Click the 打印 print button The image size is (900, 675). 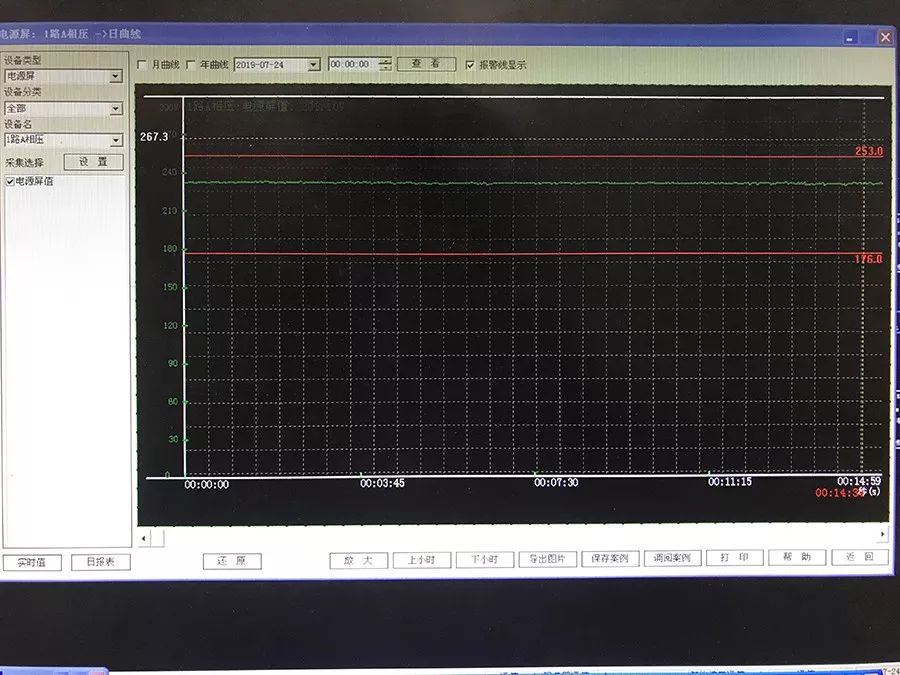coord(735,558)
